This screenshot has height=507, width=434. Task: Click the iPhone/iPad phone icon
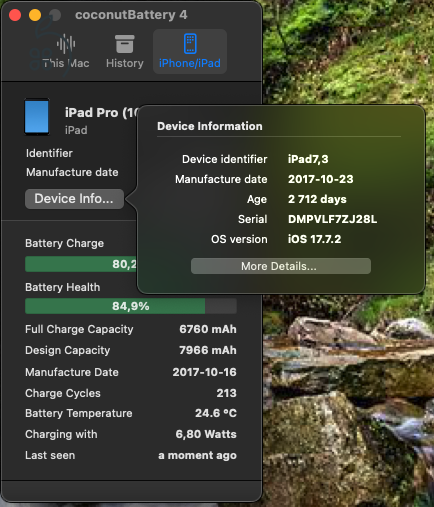190,44
